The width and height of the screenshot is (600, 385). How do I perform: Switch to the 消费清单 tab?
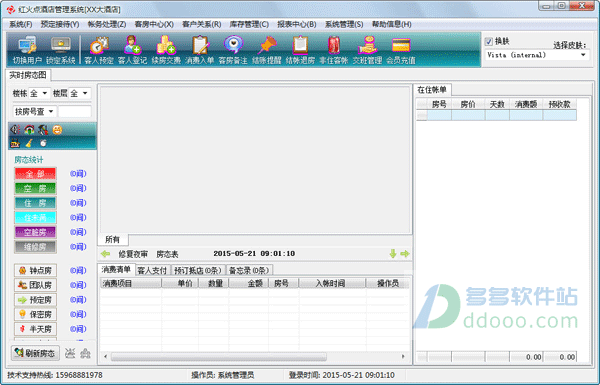[x=116, y=270]
